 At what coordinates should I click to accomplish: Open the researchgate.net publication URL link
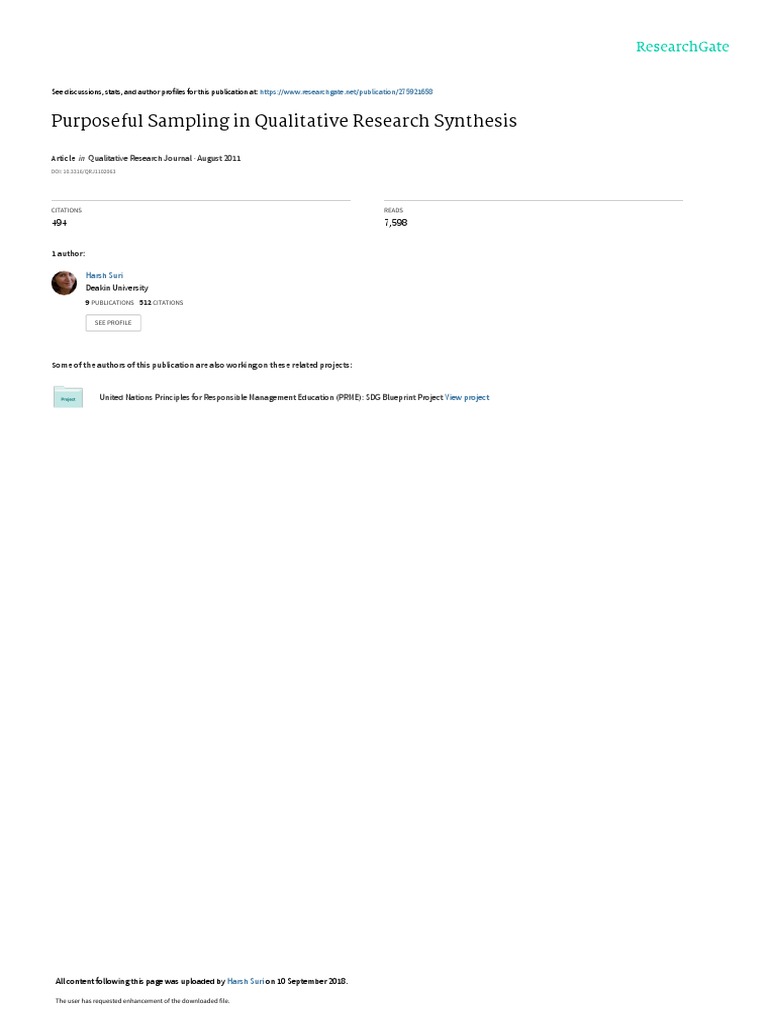[x=346, y=92]
